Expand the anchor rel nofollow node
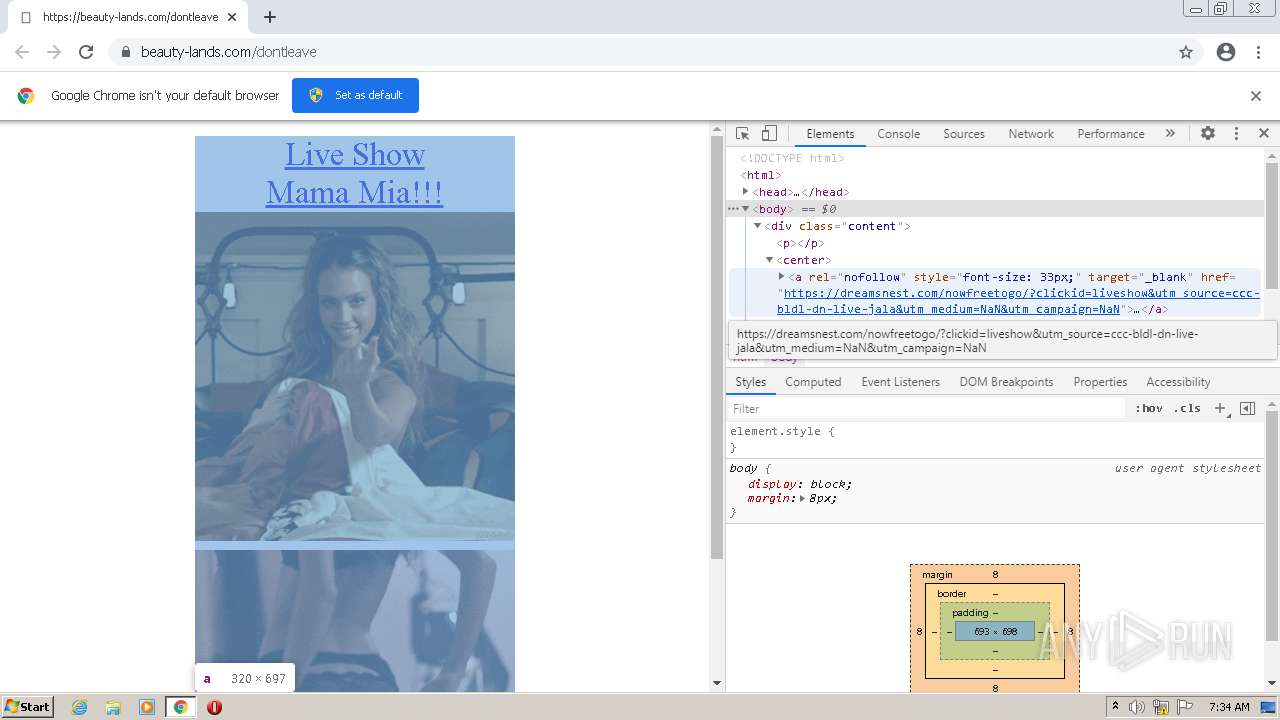 pos(782,276)
